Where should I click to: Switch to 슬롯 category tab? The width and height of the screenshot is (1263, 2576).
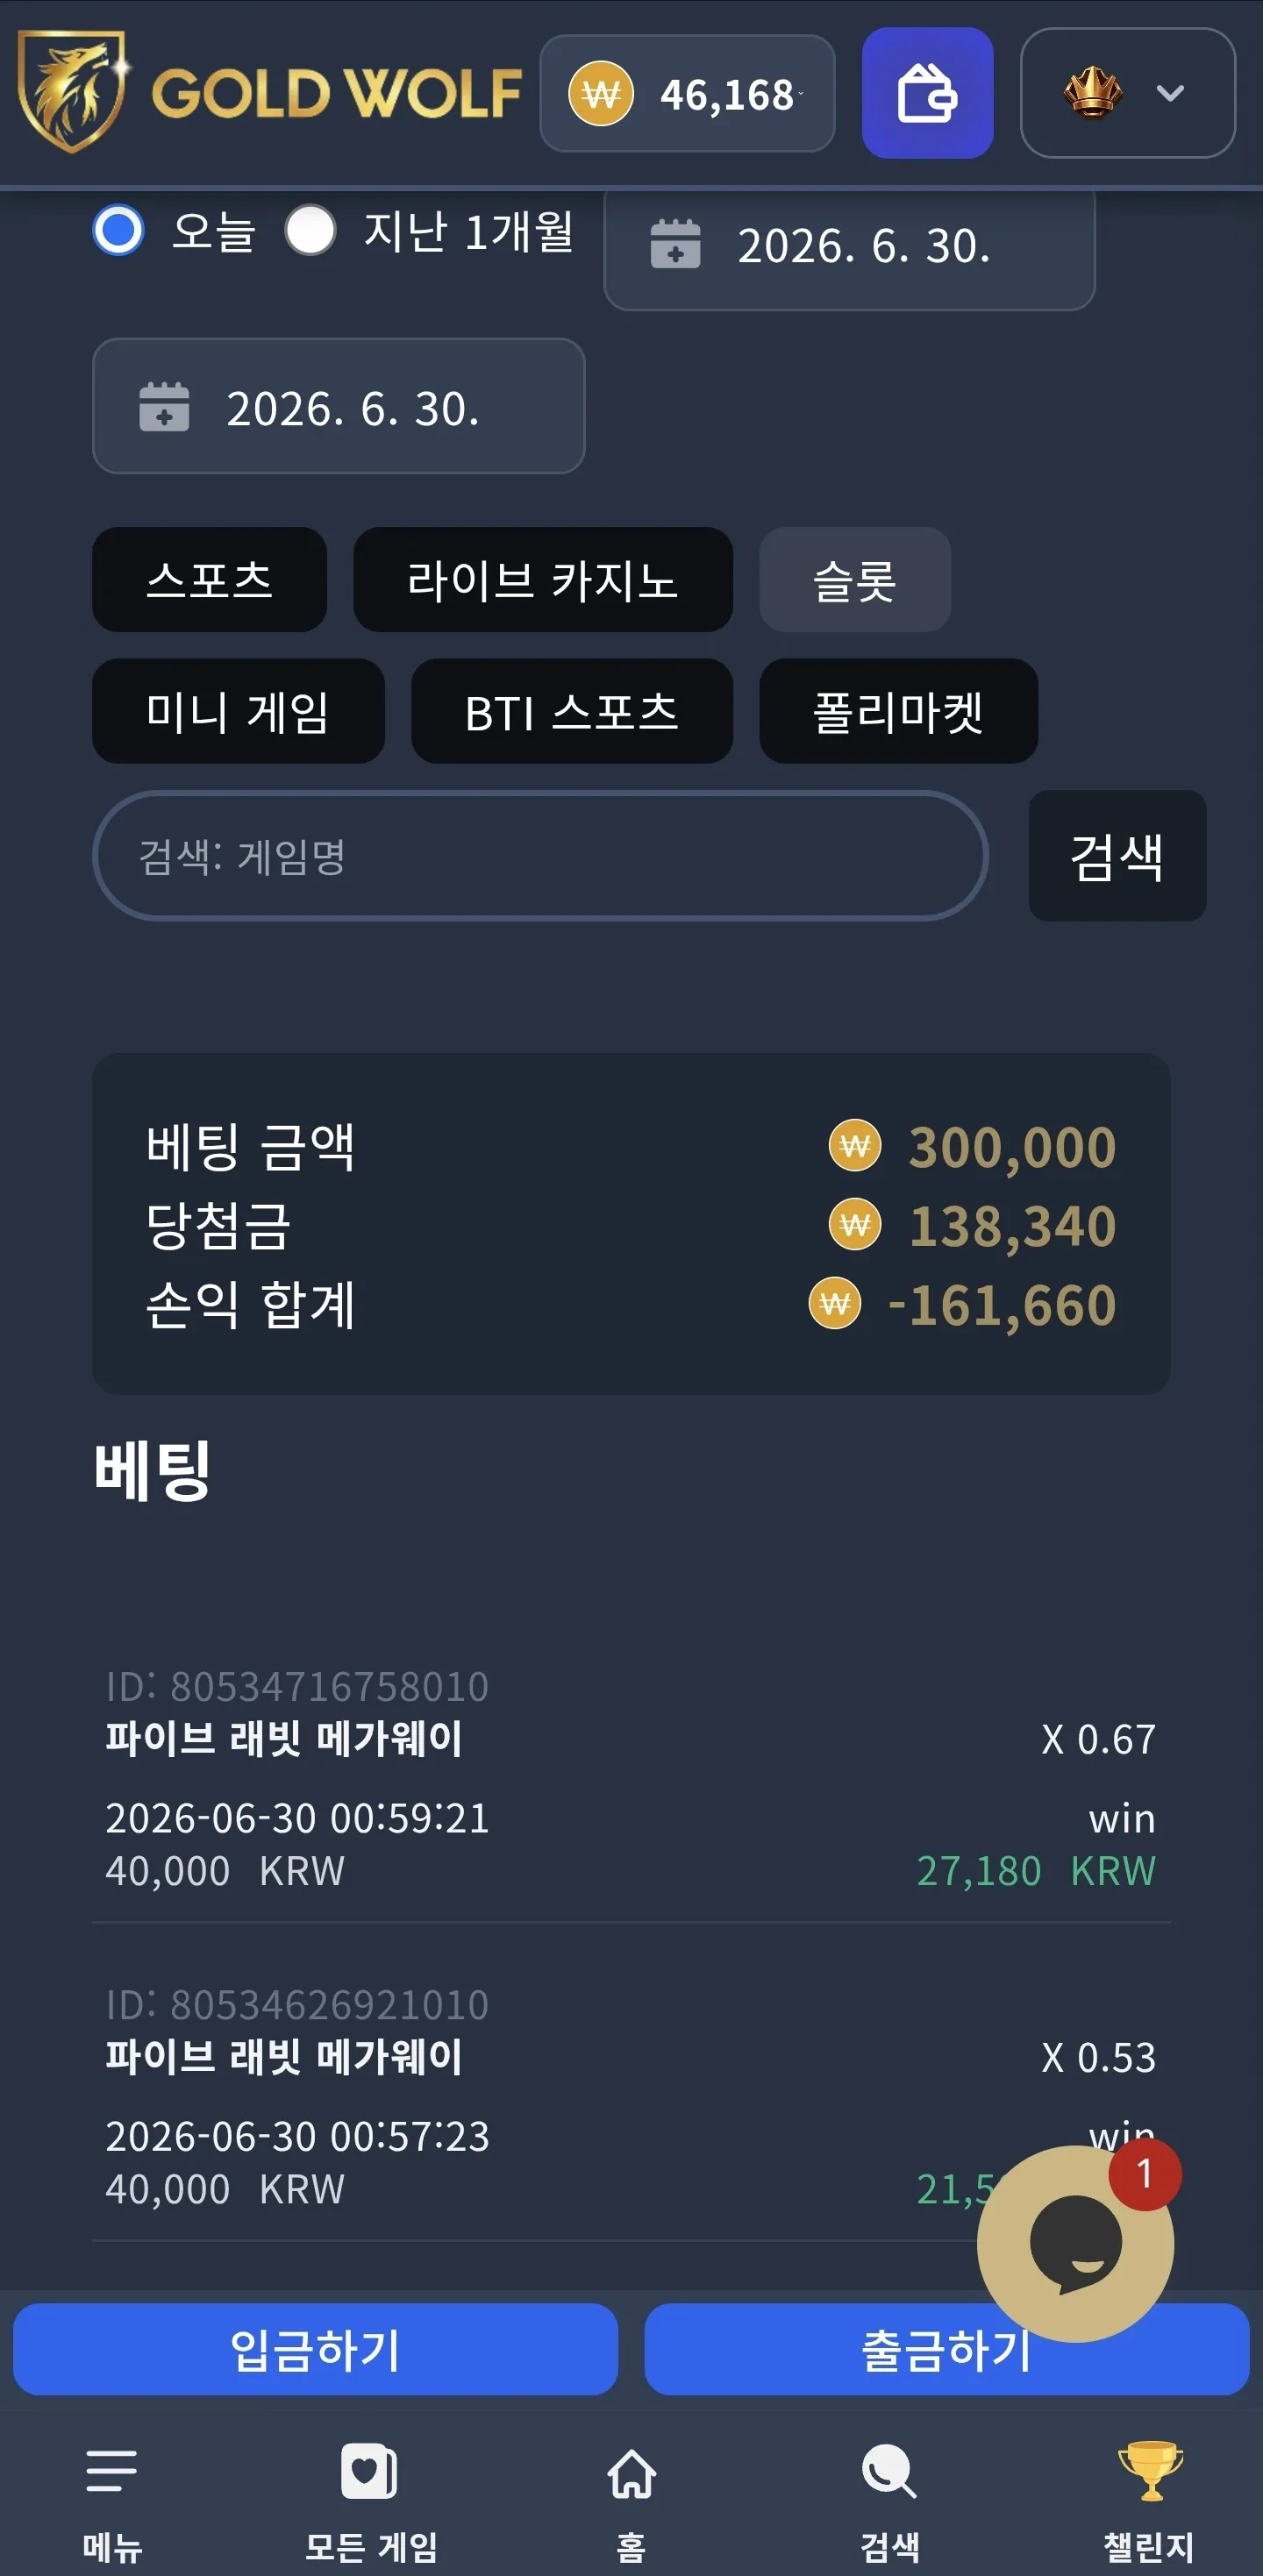(855, 580)
